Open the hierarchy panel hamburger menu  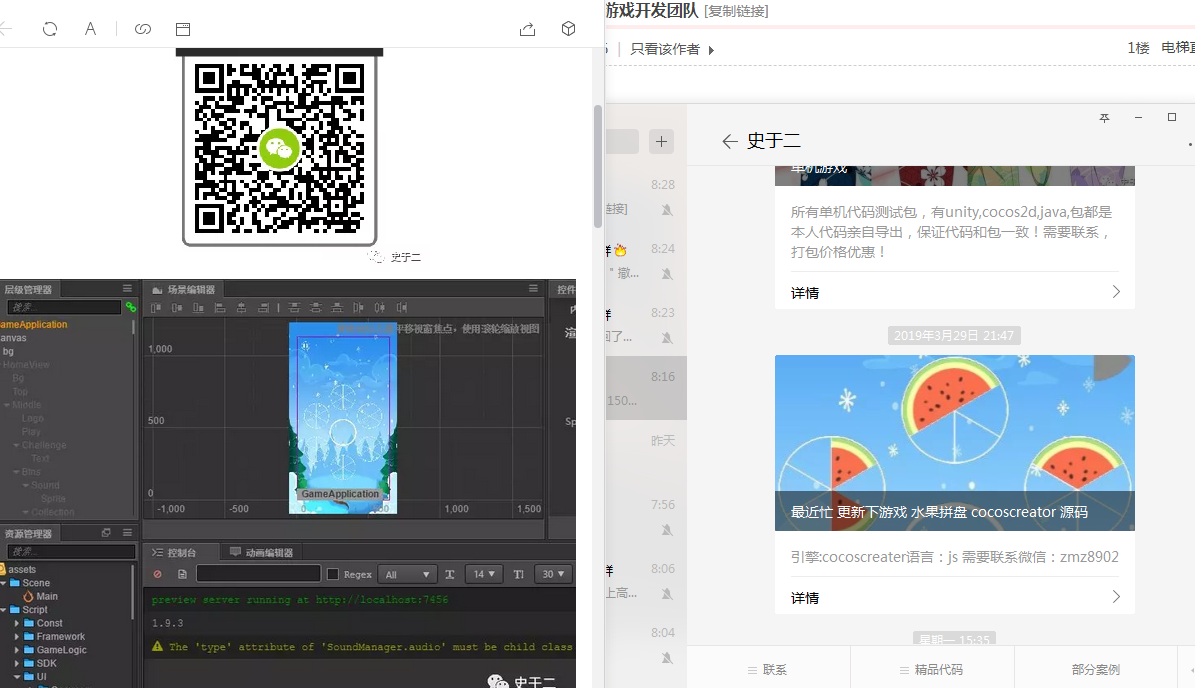127,289
